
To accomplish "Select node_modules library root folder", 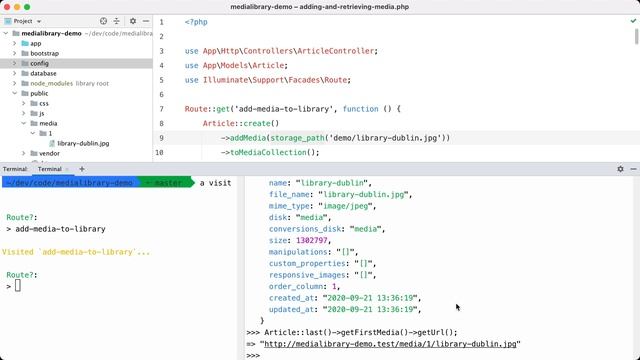I will [65, 83].
